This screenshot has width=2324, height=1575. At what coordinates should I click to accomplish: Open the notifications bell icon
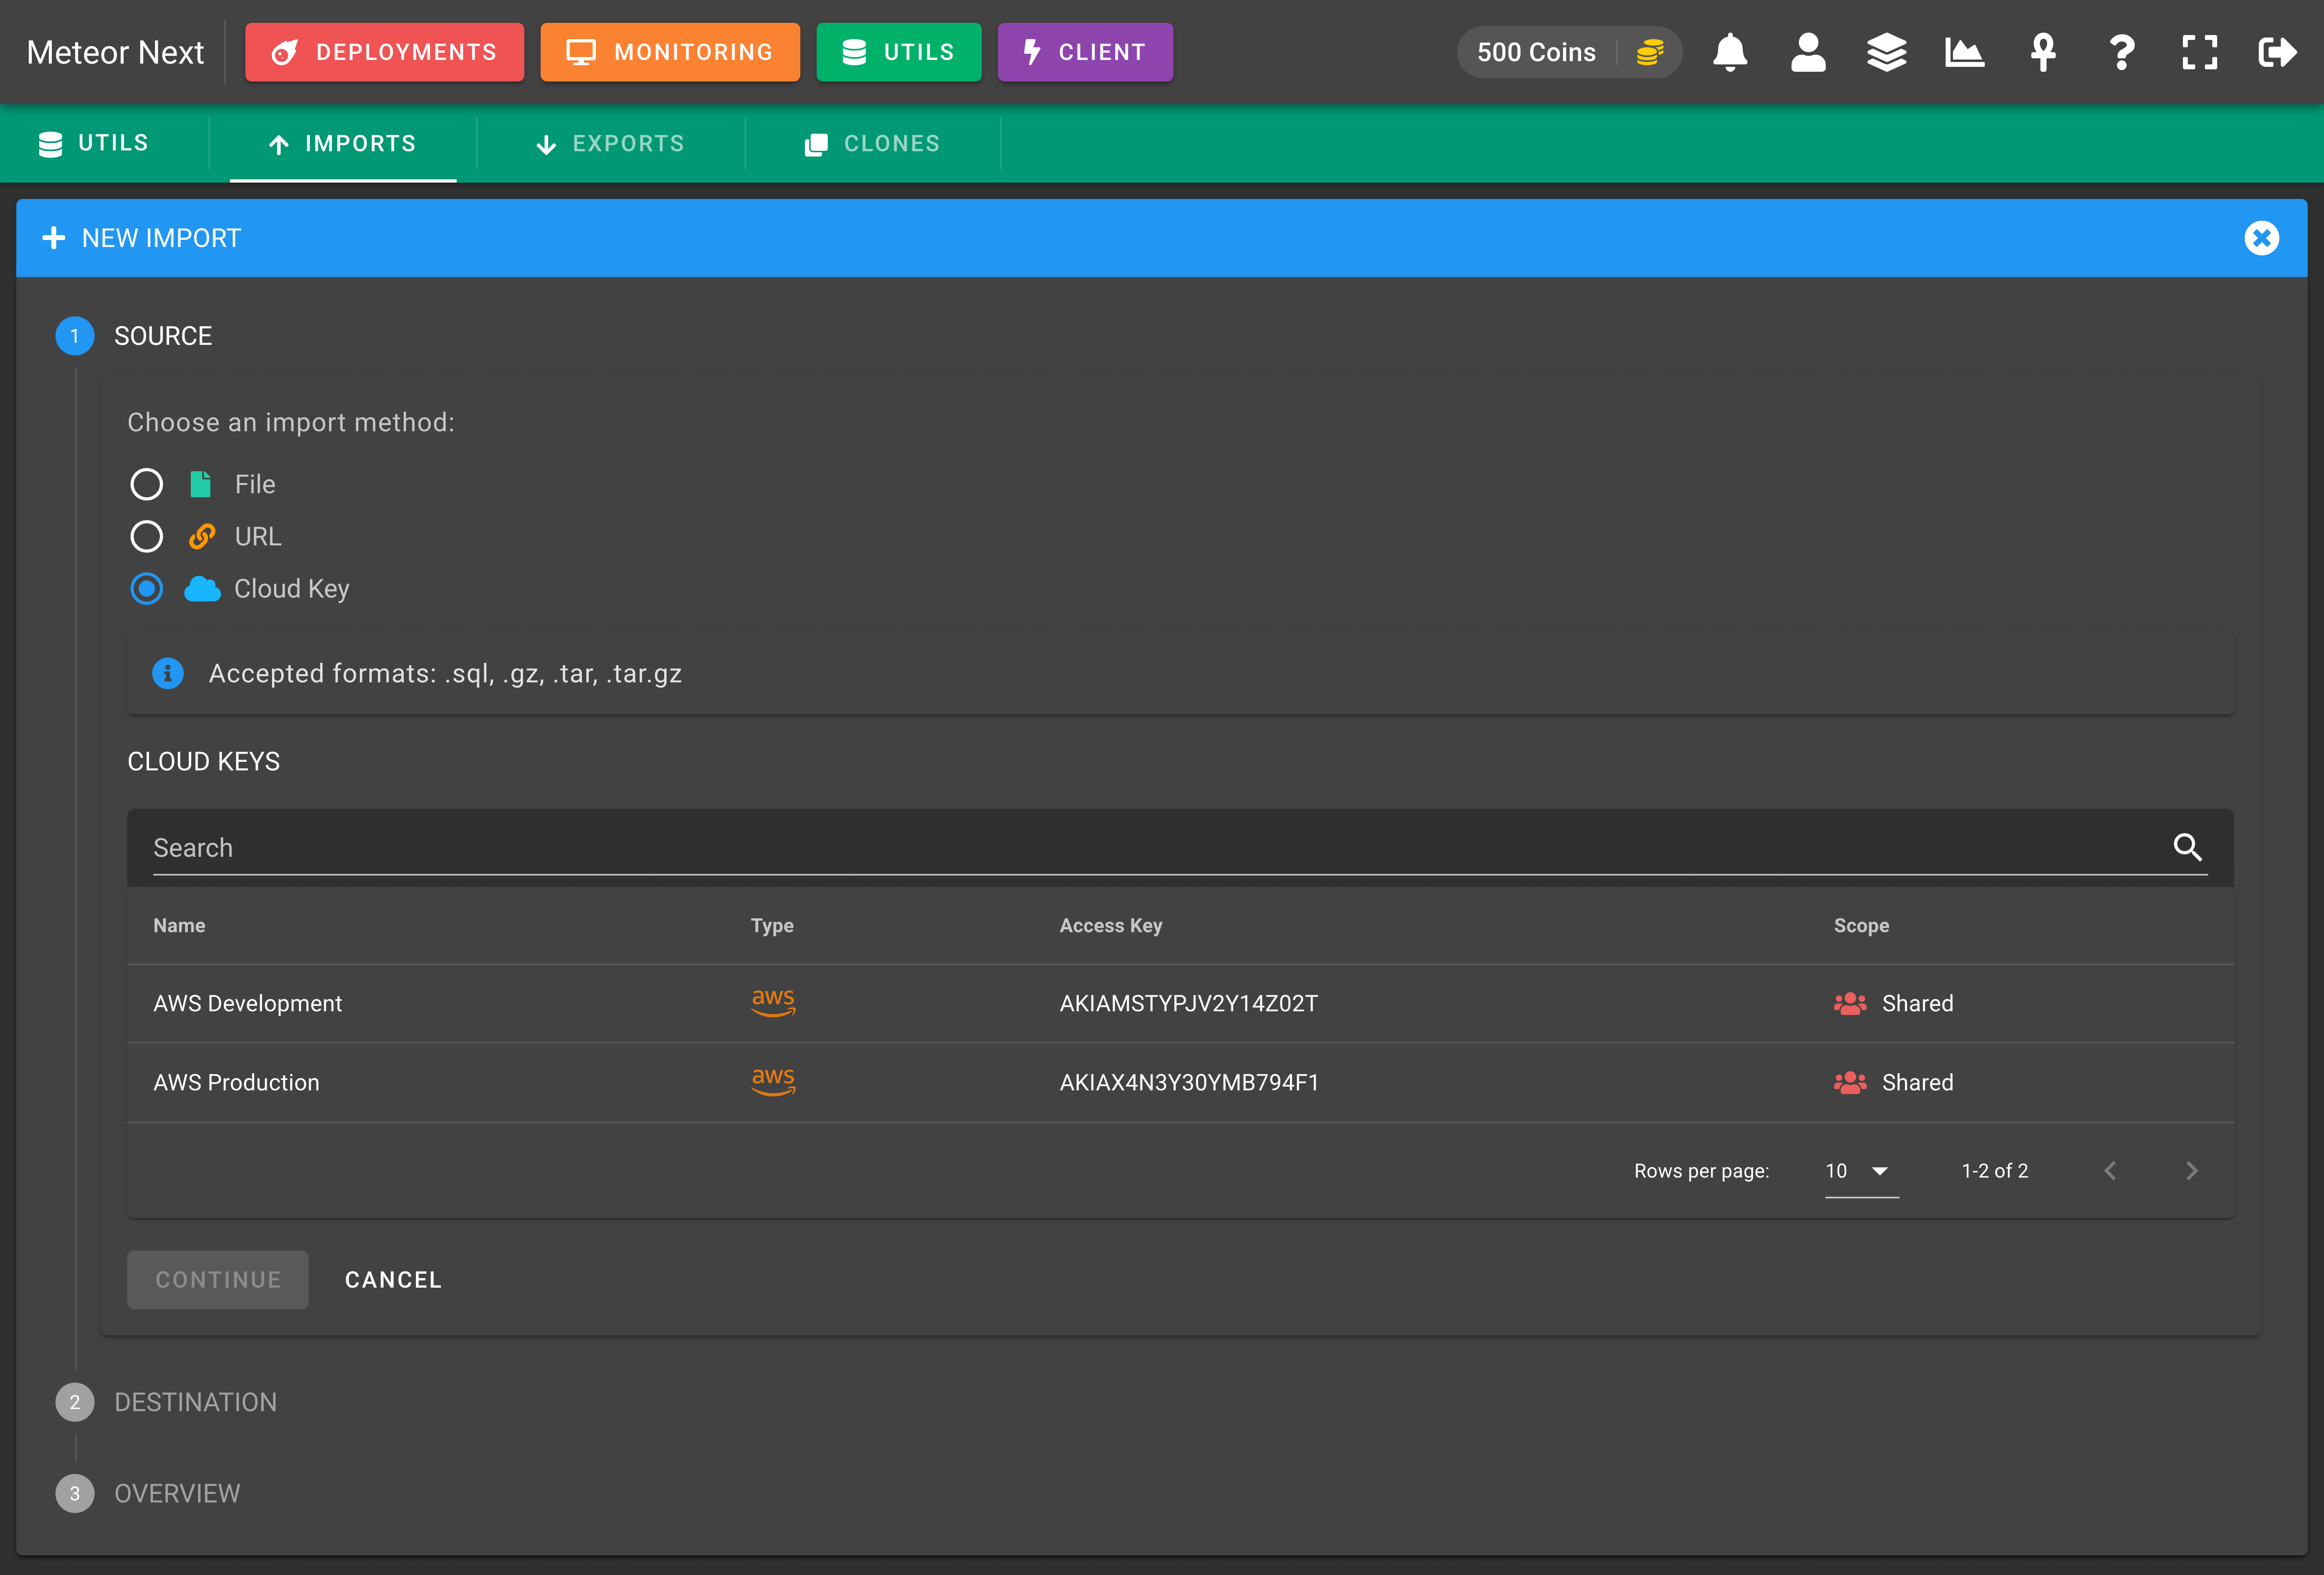click(x=1729, y=52)
